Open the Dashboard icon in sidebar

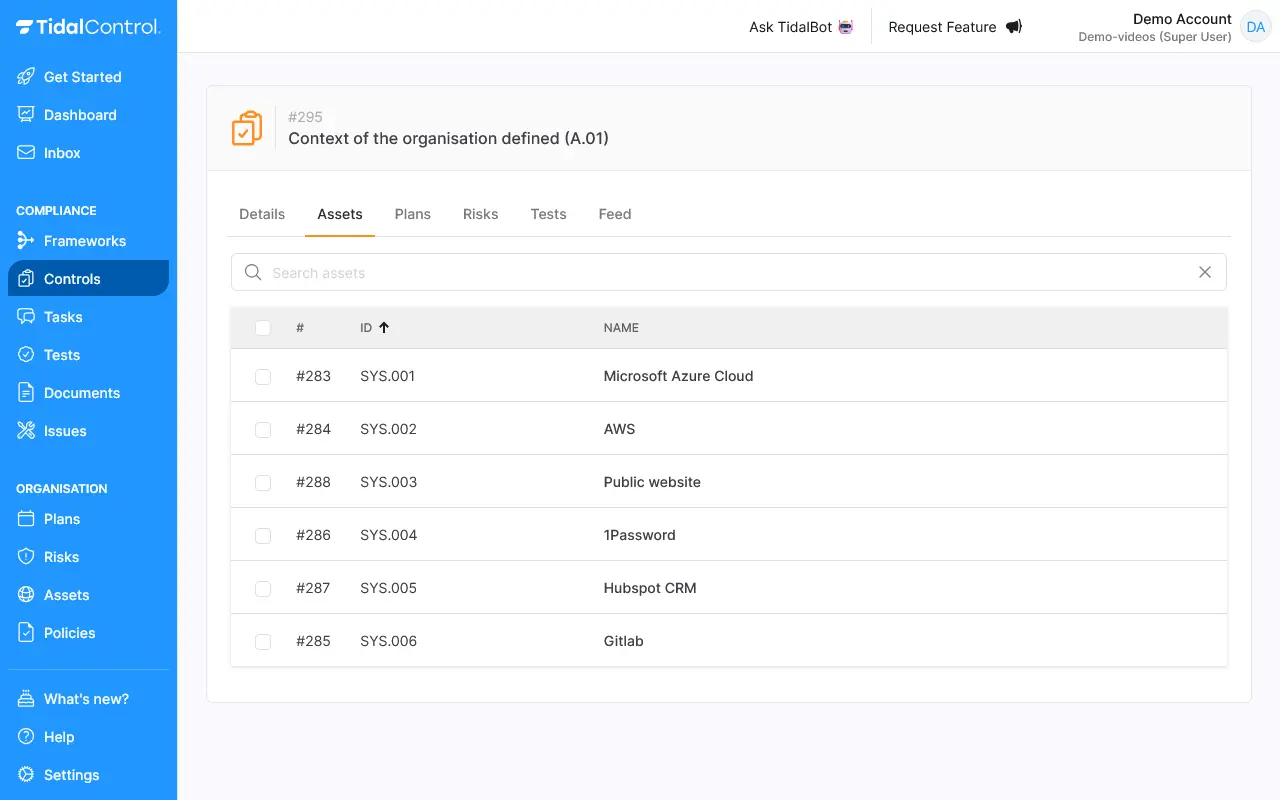(x=26, y=115)
